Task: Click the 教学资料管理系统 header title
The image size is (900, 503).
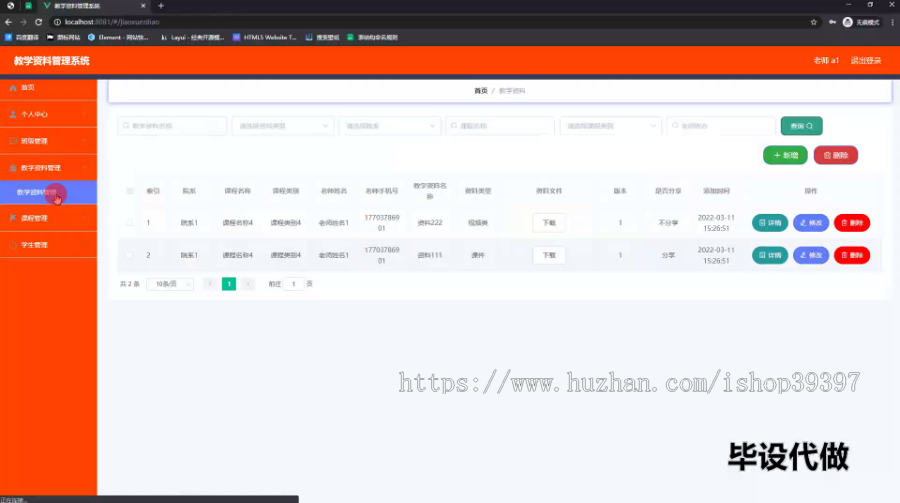Action: tap(52, 61)
